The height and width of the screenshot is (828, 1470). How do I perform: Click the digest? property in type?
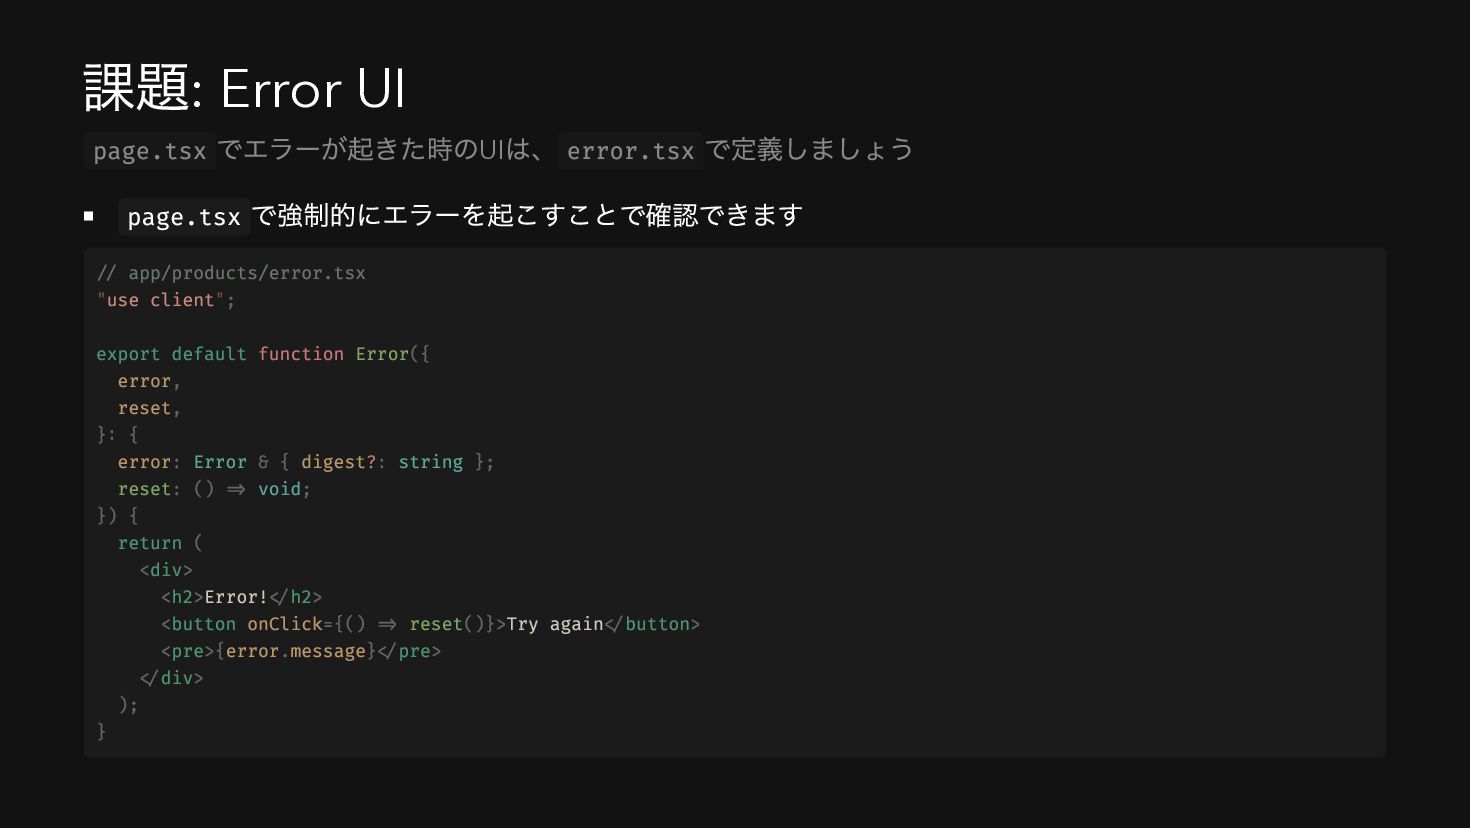339,462
